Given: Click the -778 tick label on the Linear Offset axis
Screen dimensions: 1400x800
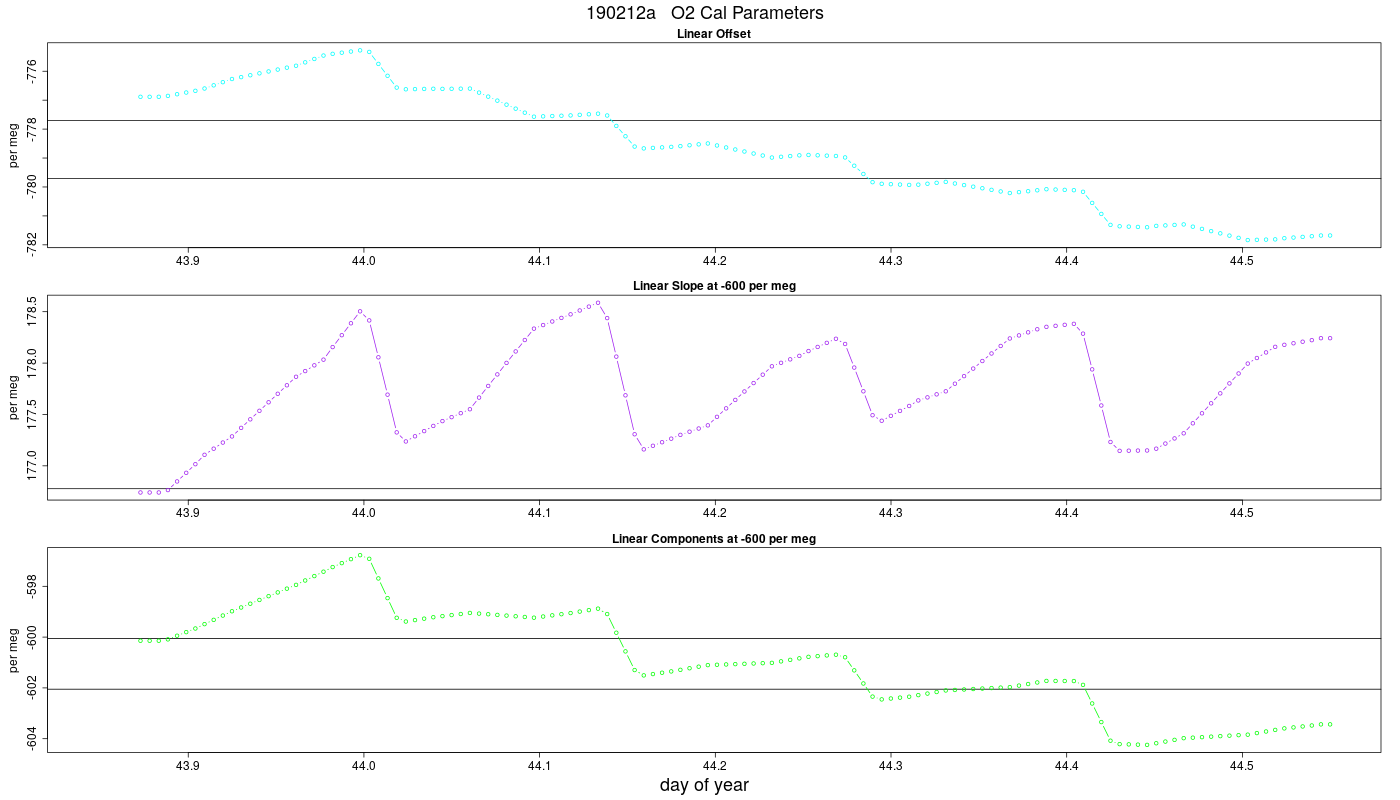Looking at the screenshot, I should (x=33, y=128).
